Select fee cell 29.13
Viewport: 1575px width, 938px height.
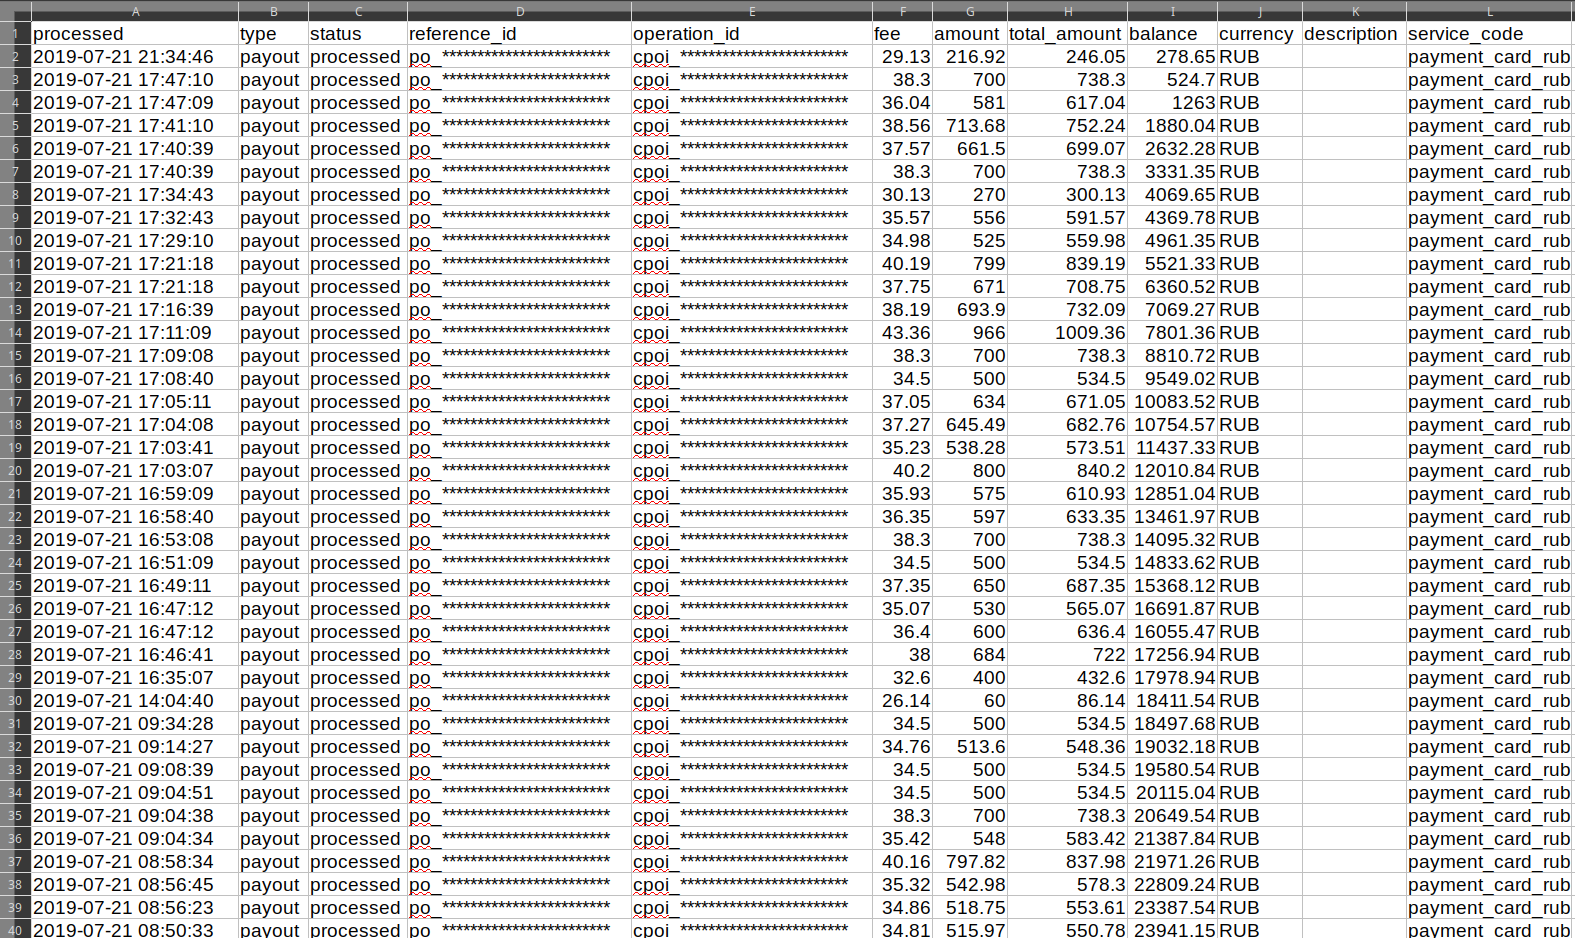tap(902, 57)
